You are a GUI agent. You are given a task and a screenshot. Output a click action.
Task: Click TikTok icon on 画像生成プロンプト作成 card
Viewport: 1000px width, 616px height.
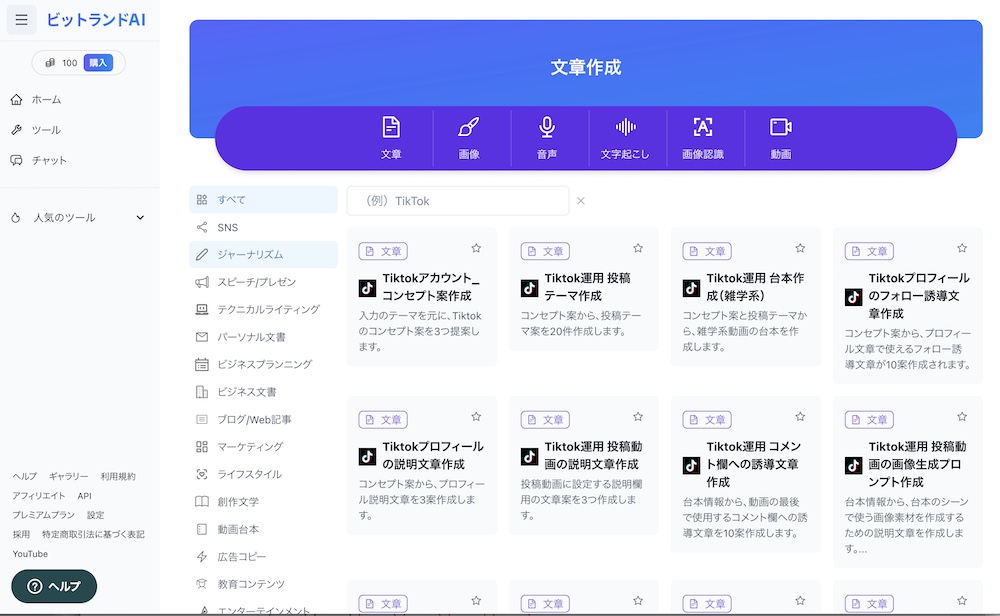853,465
